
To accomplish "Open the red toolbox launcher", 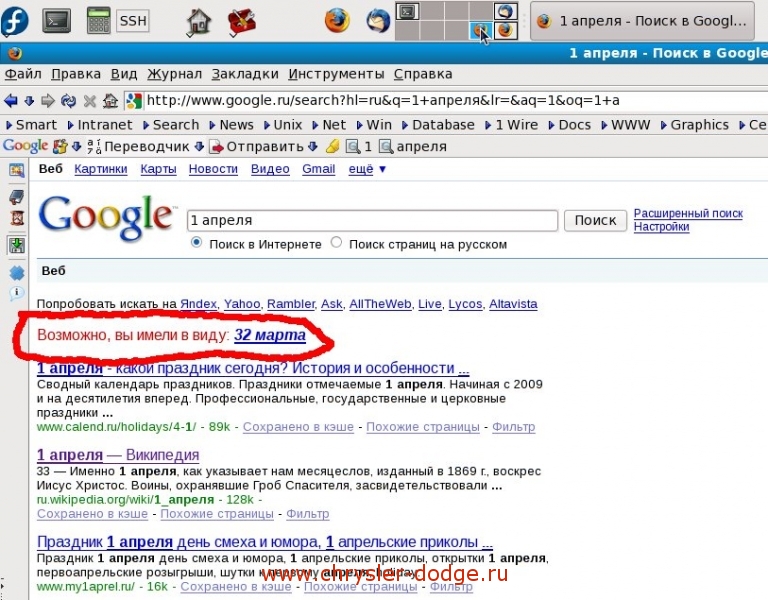I will tap(241, 23).
